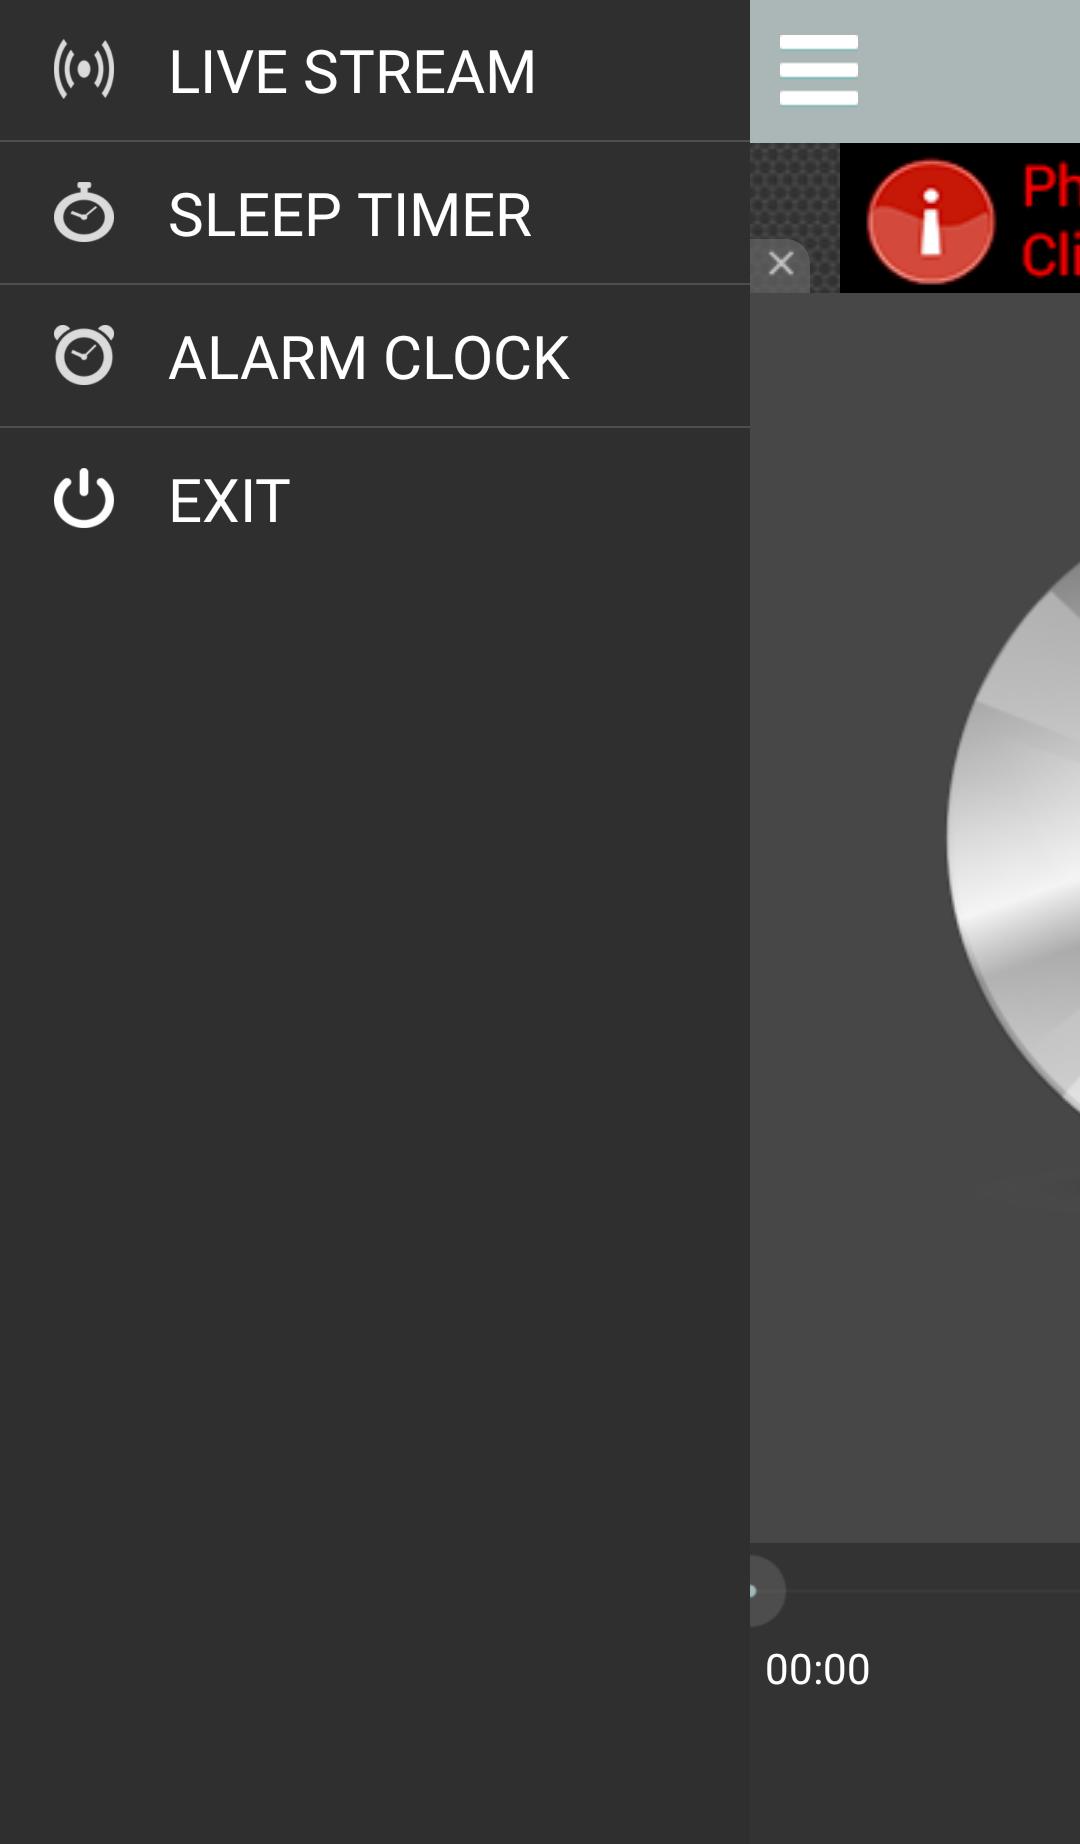Open the LIVE STREAM menu item
Viewport: 1080px width, 1844px height.
[x=375, y=70]
